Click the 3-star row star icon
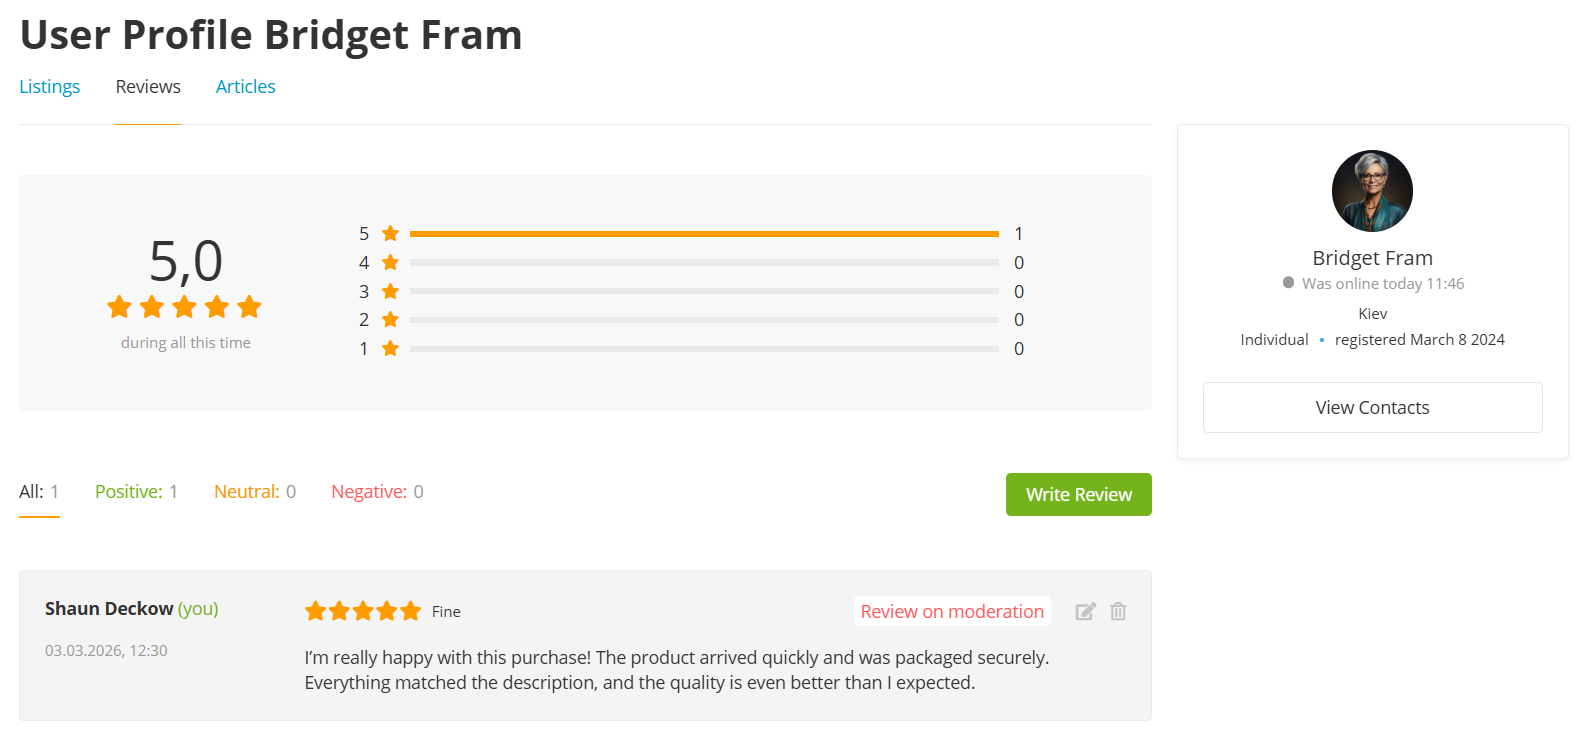Viewport: 1592px width, 743px height. click(390, 291)
